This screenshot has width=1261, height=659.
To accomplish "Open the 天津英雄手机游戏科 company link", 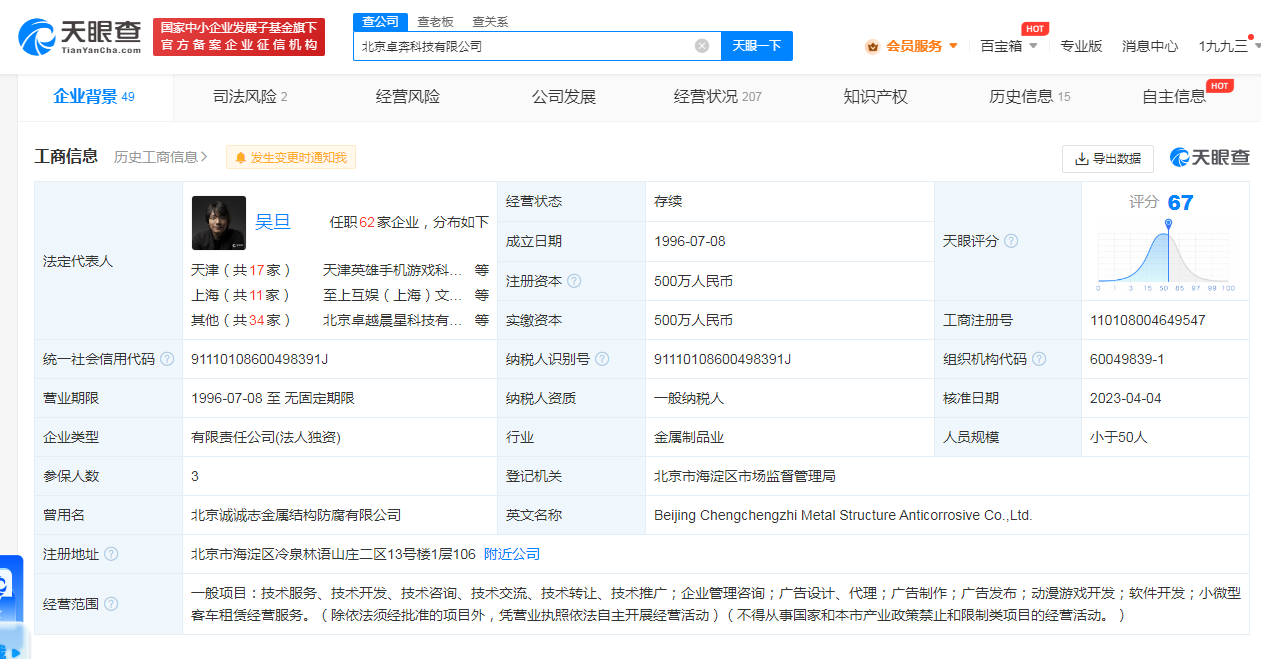I will (x=392, y=270).
